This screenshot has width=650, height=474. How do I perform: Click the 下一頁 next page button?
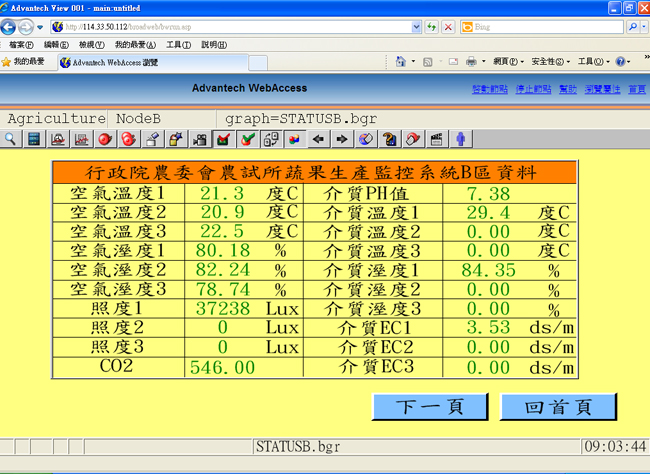430,407
